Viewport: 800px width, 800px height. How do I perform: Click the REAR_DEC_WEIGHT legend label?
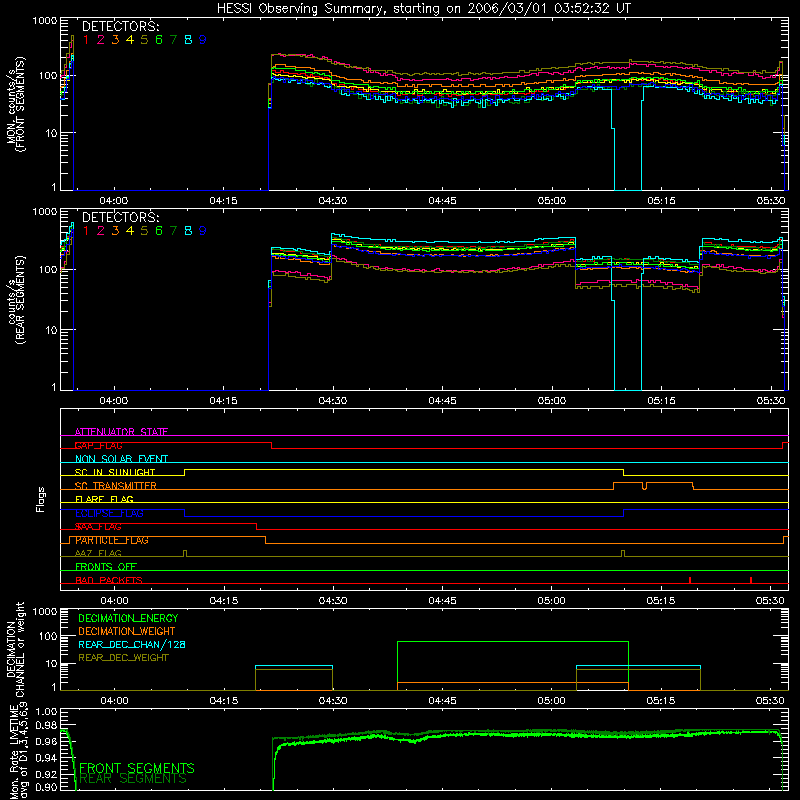pyautogui.click(x=123, y=658)
